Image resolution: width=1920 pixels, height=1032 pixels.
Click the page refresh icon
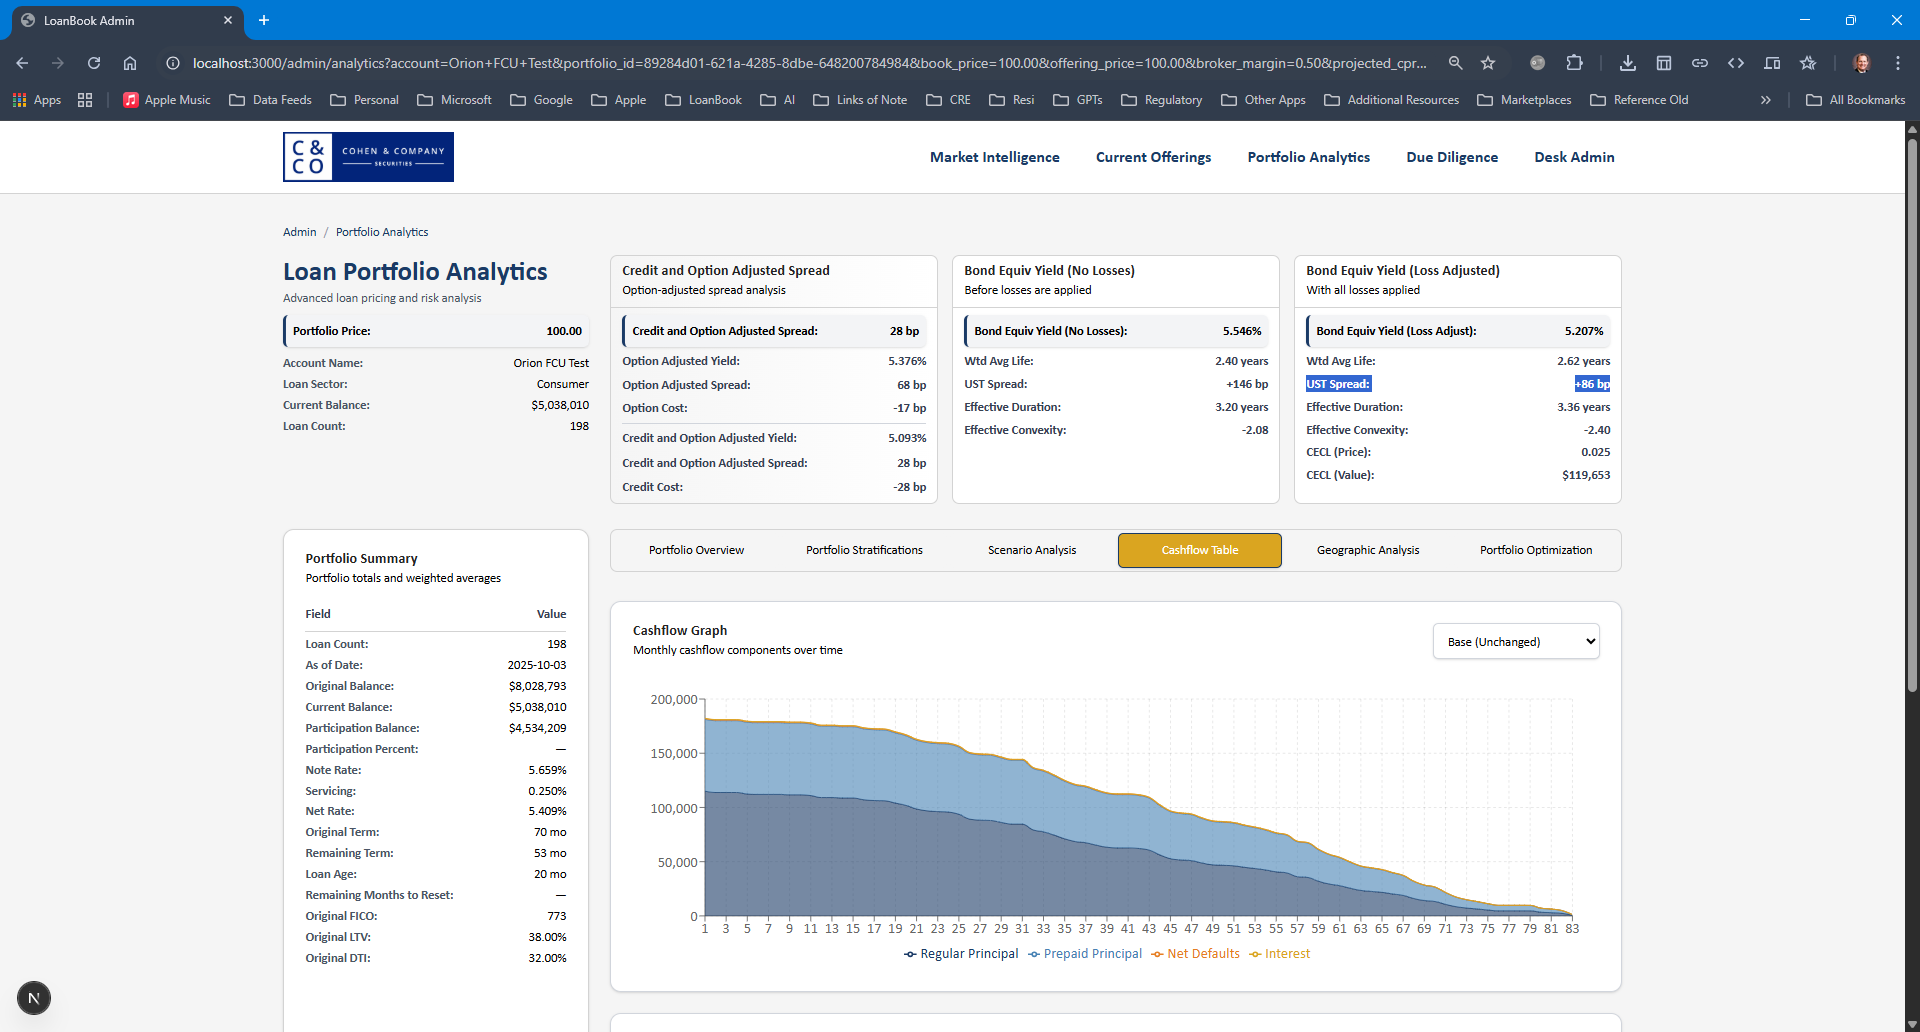93,62
